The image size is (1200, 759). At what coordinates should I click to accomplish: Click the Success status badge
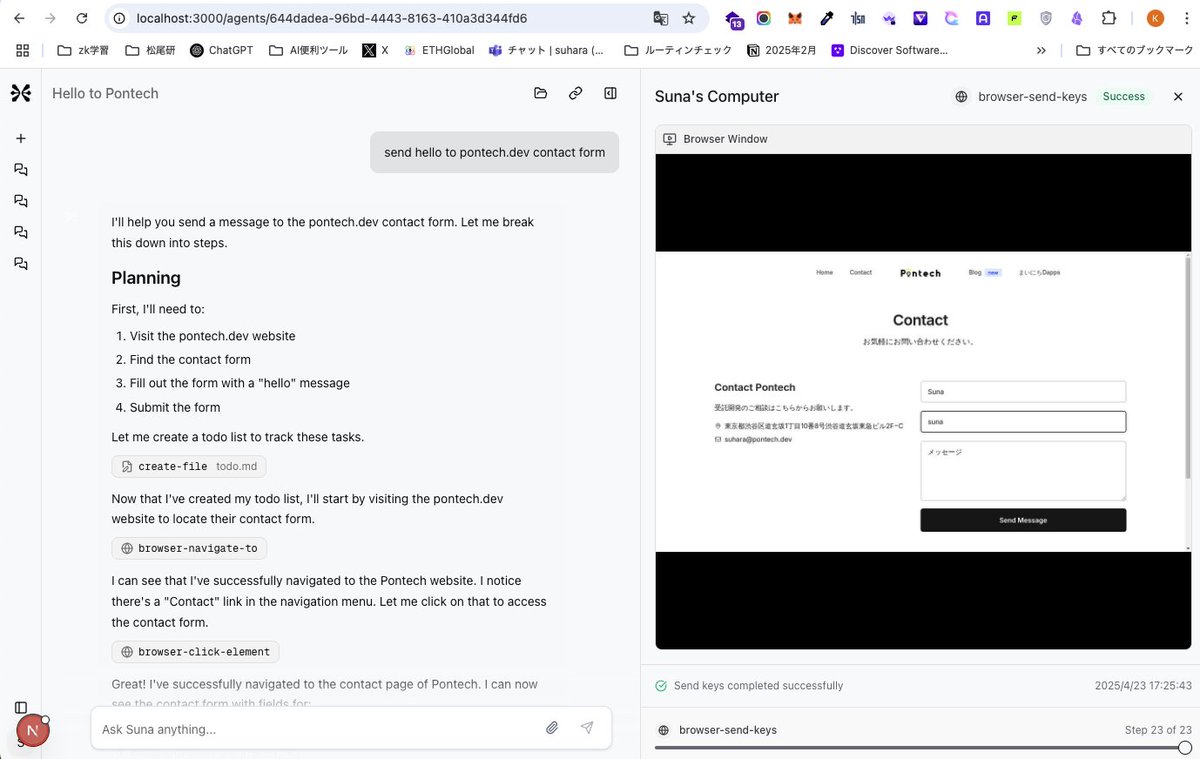(x=1123, y=97)
